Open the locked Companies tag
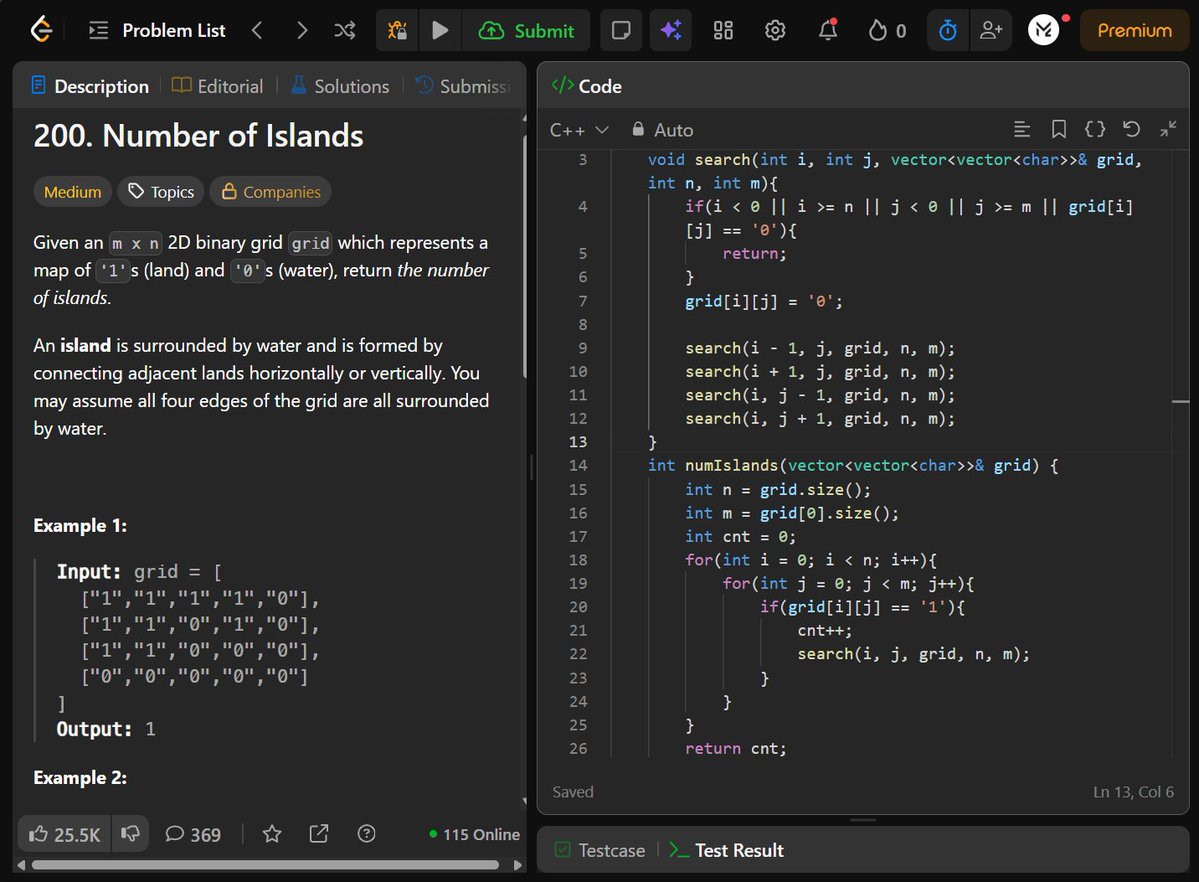This screenshot has height=882, width=1199. 271,192
